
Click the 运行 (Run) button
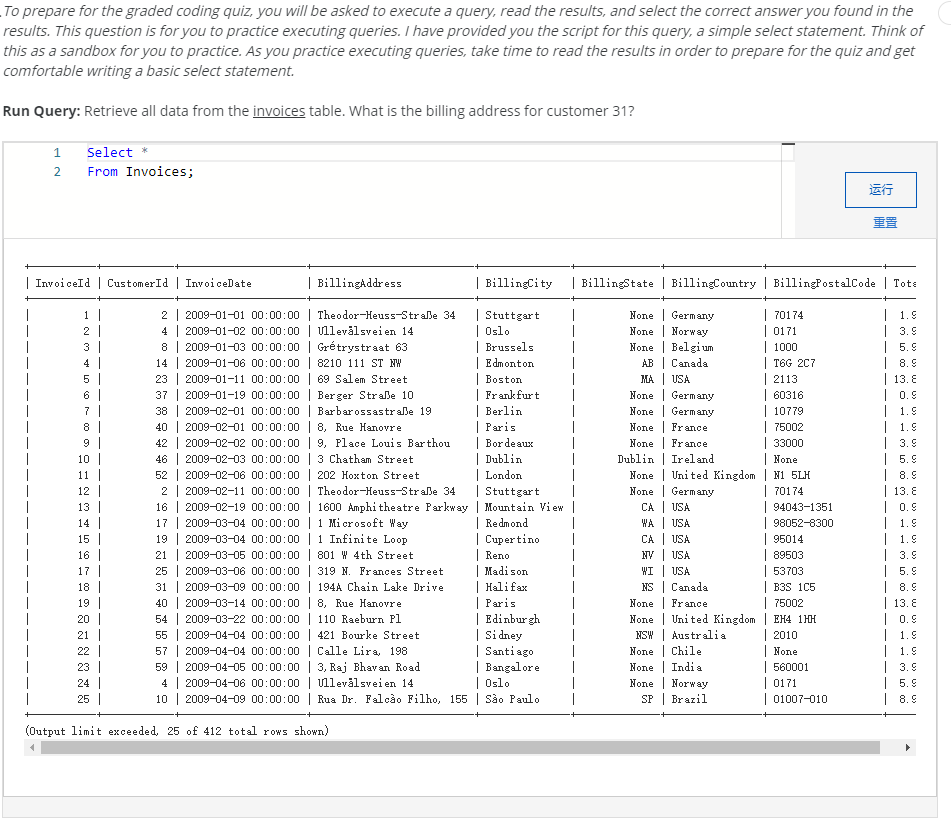point(879,189)
